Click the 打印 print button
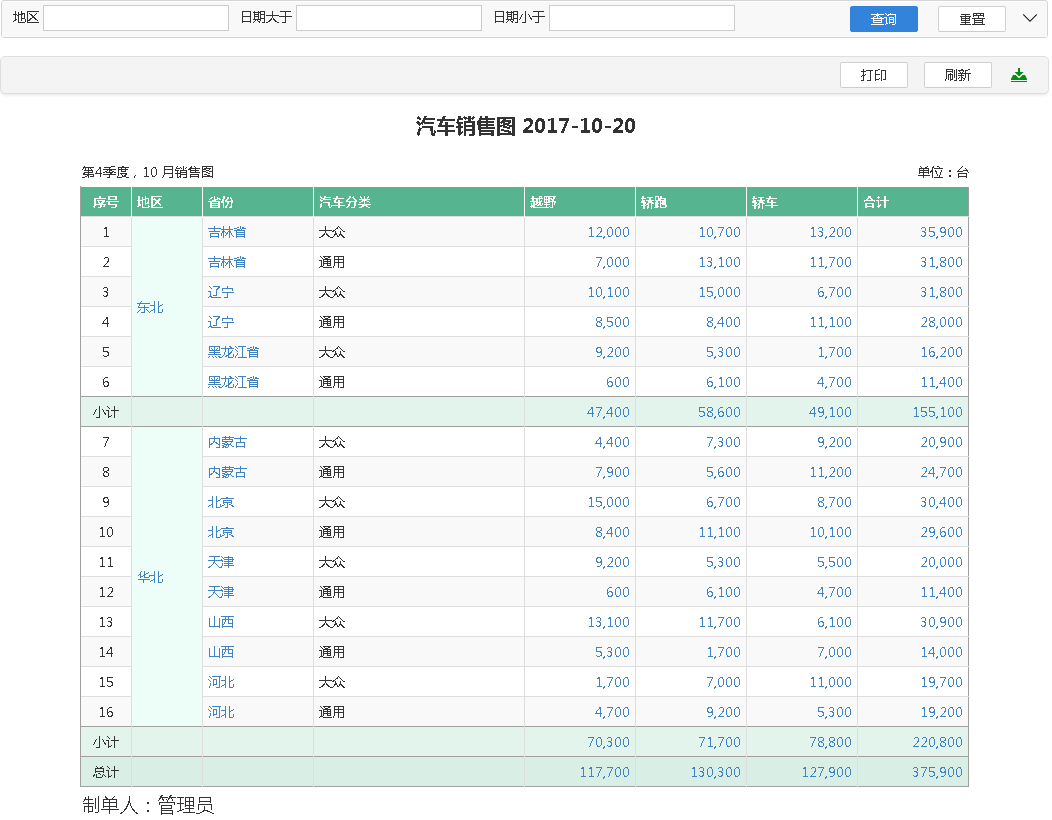 (874, 75)
